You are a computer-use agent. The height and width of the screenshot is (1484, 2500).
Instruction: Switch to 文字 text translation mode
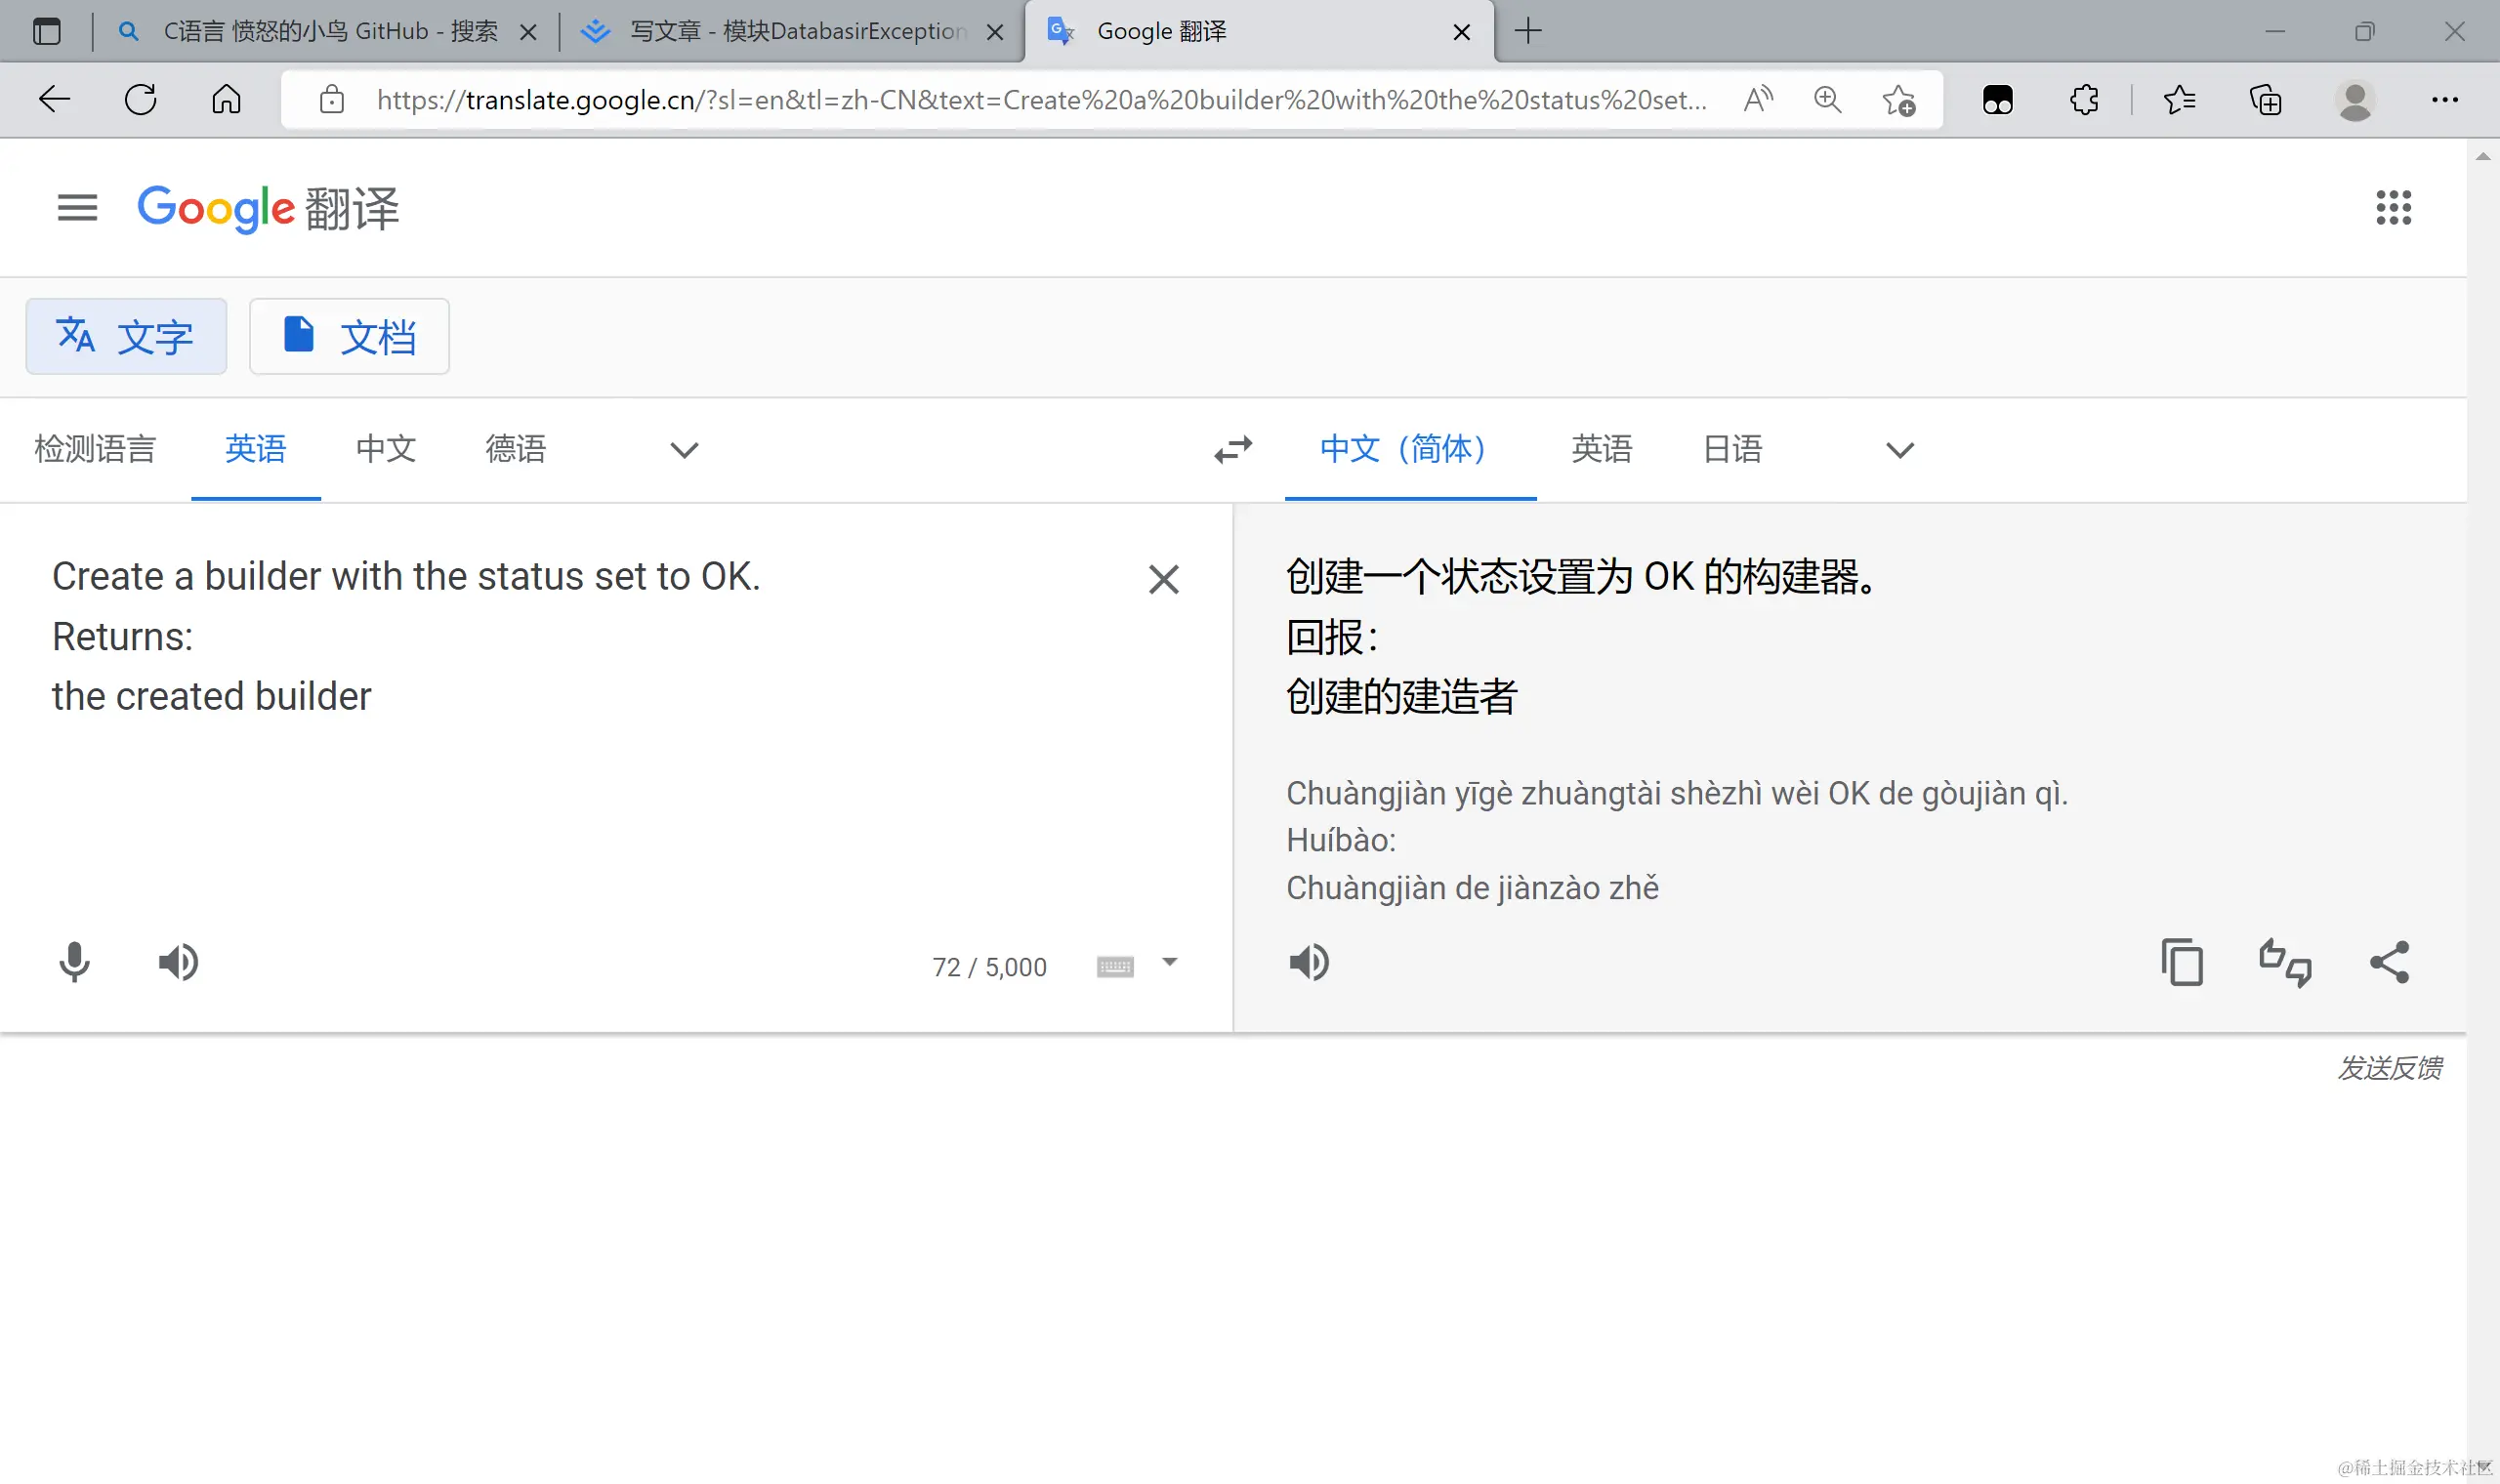[x=126, y=336]
